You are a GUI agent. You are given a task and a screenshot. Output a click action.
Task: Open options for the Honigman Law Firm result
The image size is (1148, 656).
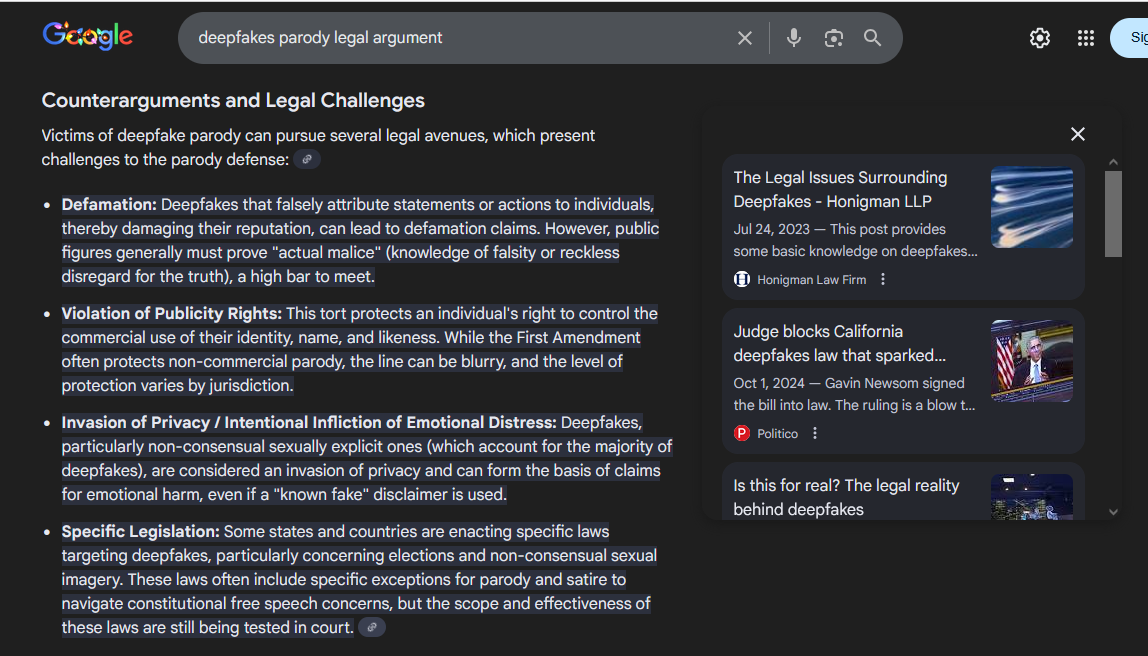pyautogui.click(x=883, y=280)
